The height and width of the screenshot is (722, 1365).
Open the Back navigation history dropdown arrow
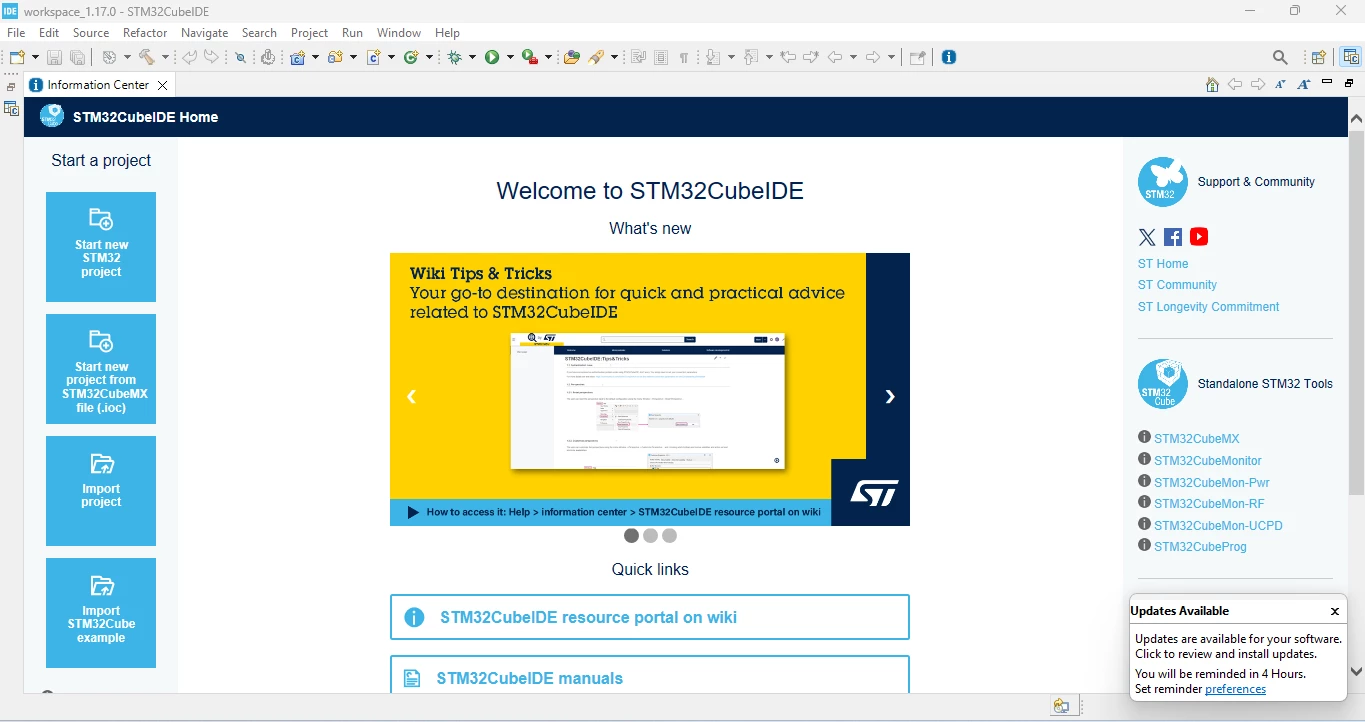click(x=853, y=58)
